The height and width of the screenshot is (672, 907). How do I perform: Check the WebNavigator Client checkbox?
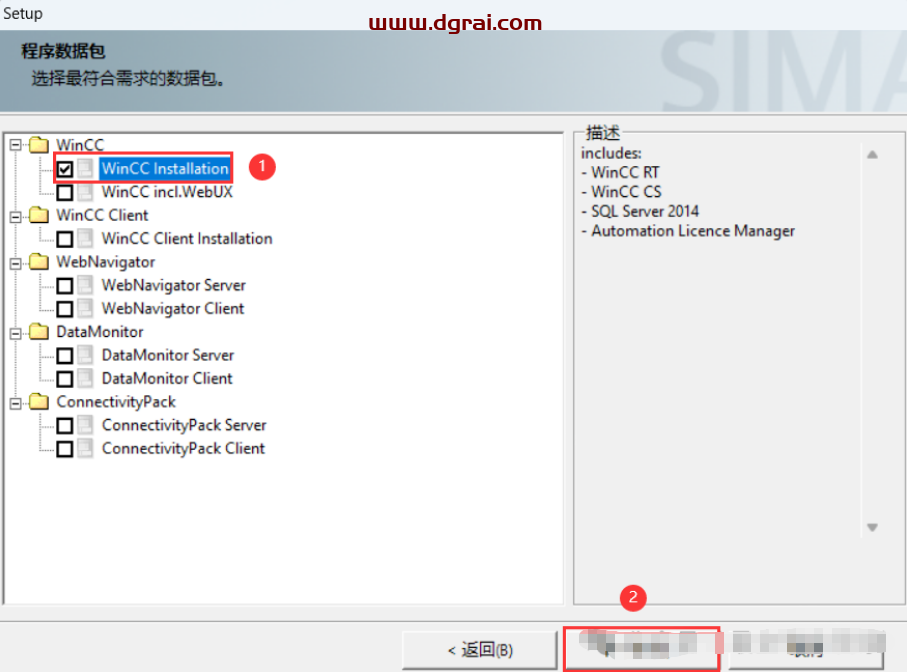65,309
